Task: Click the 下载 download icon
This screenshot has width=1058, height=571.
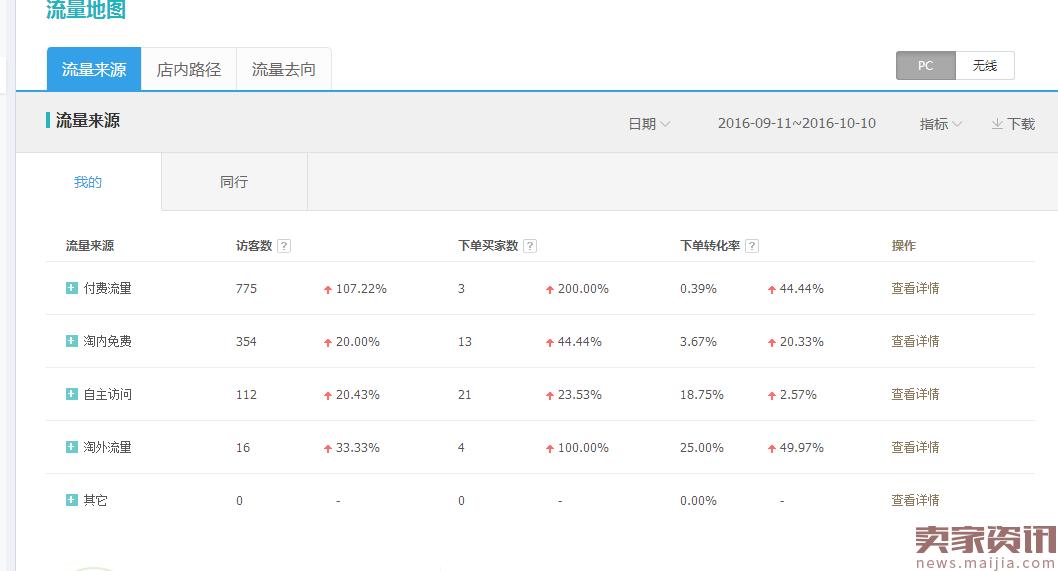Action: click(x=997, y=124)
